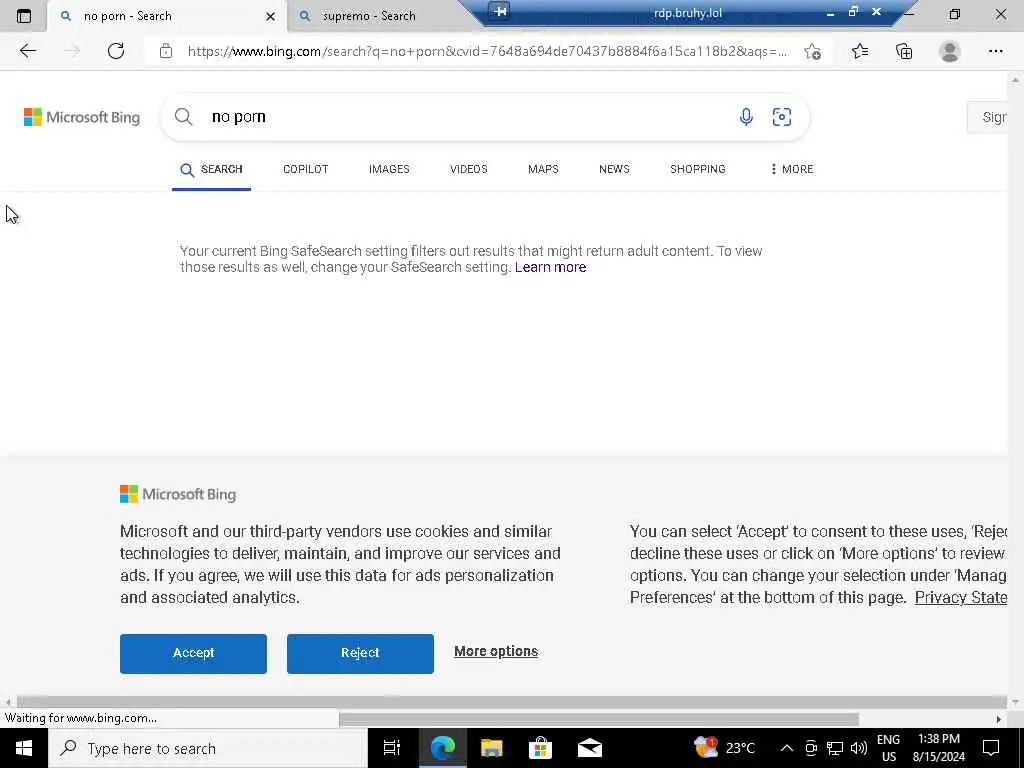Viewport: 1024px width, 768px height.
Task: Switch to VIDEOS results
Action: [x=469, y=169]
